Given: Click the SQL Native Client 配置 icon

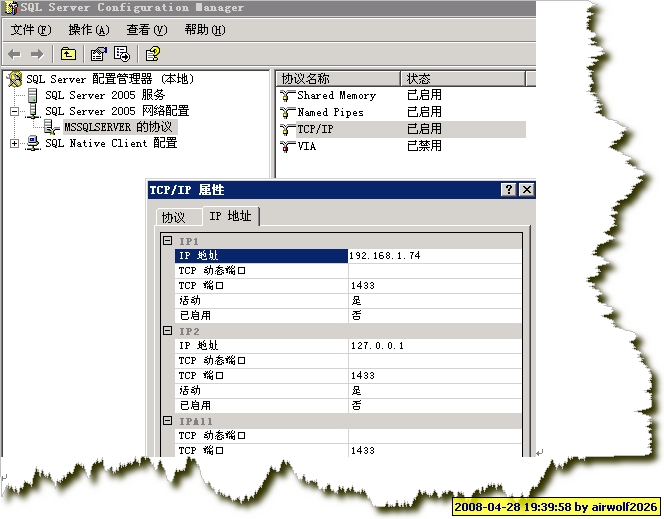Looking at the screenshot, I should 33,143.
